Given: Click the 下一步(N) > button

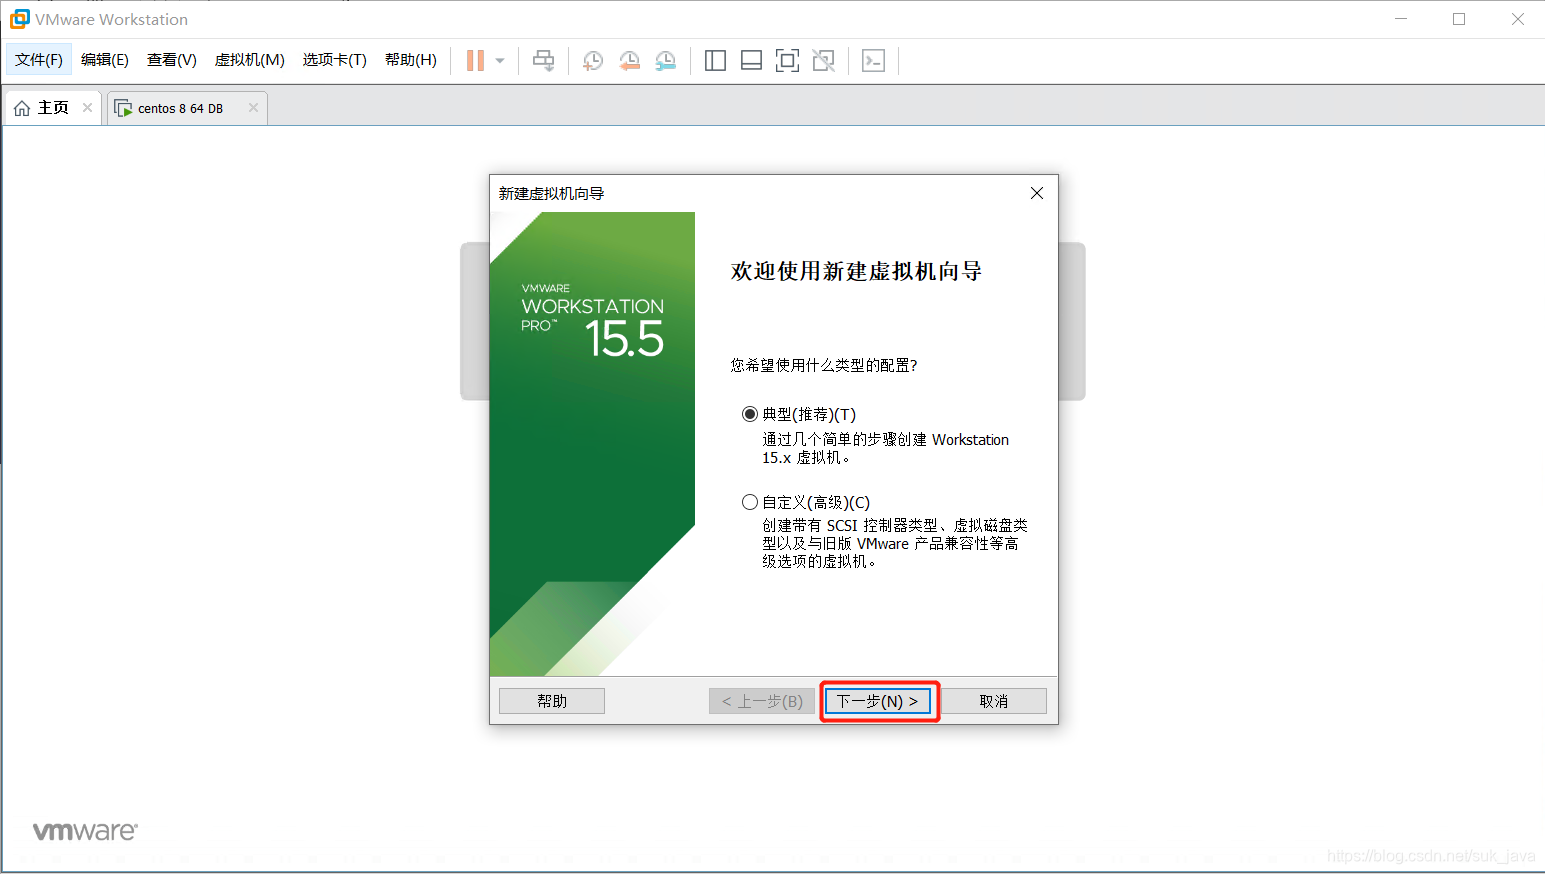Looking at the screenshot, I should click(x=878, y=701).
